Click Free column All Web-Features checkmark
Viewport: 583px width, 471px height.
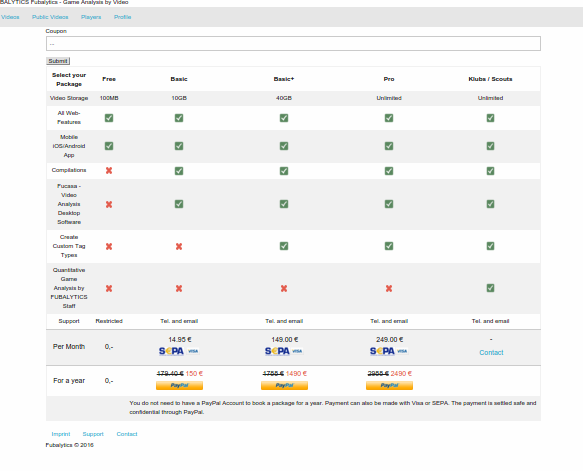(109, 118)
